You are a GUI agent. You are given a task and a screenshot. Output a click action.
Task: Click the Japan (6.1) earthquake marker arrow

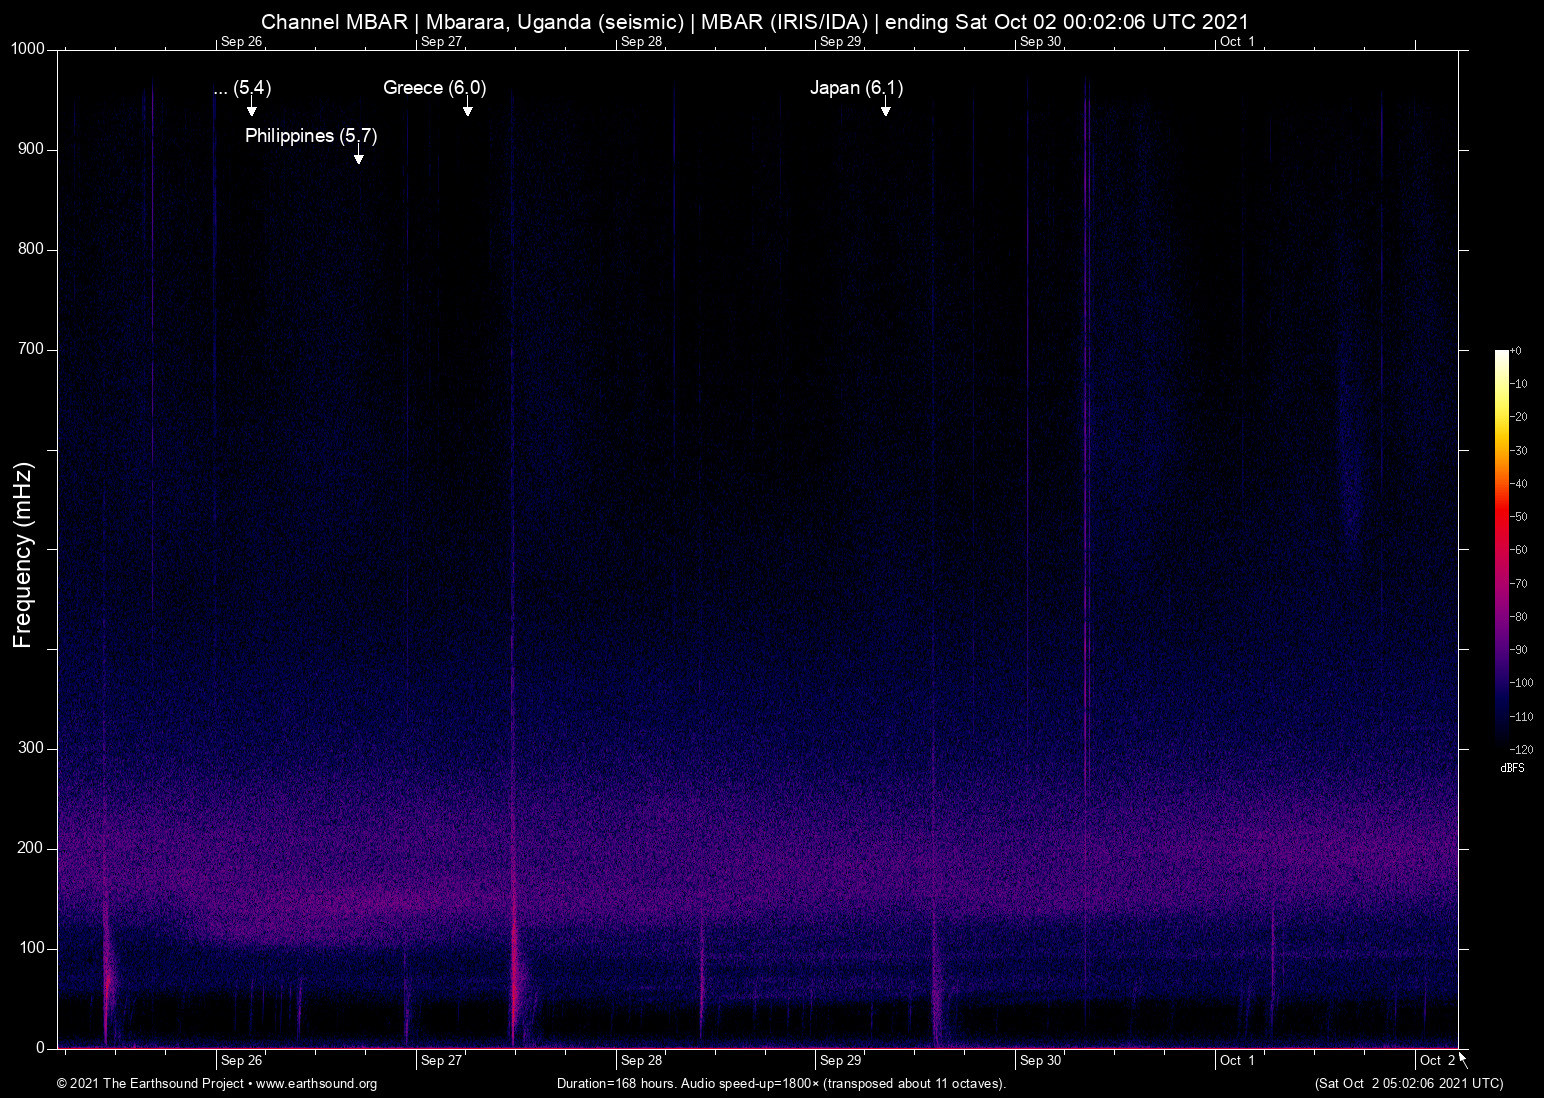tap(885, 108)
